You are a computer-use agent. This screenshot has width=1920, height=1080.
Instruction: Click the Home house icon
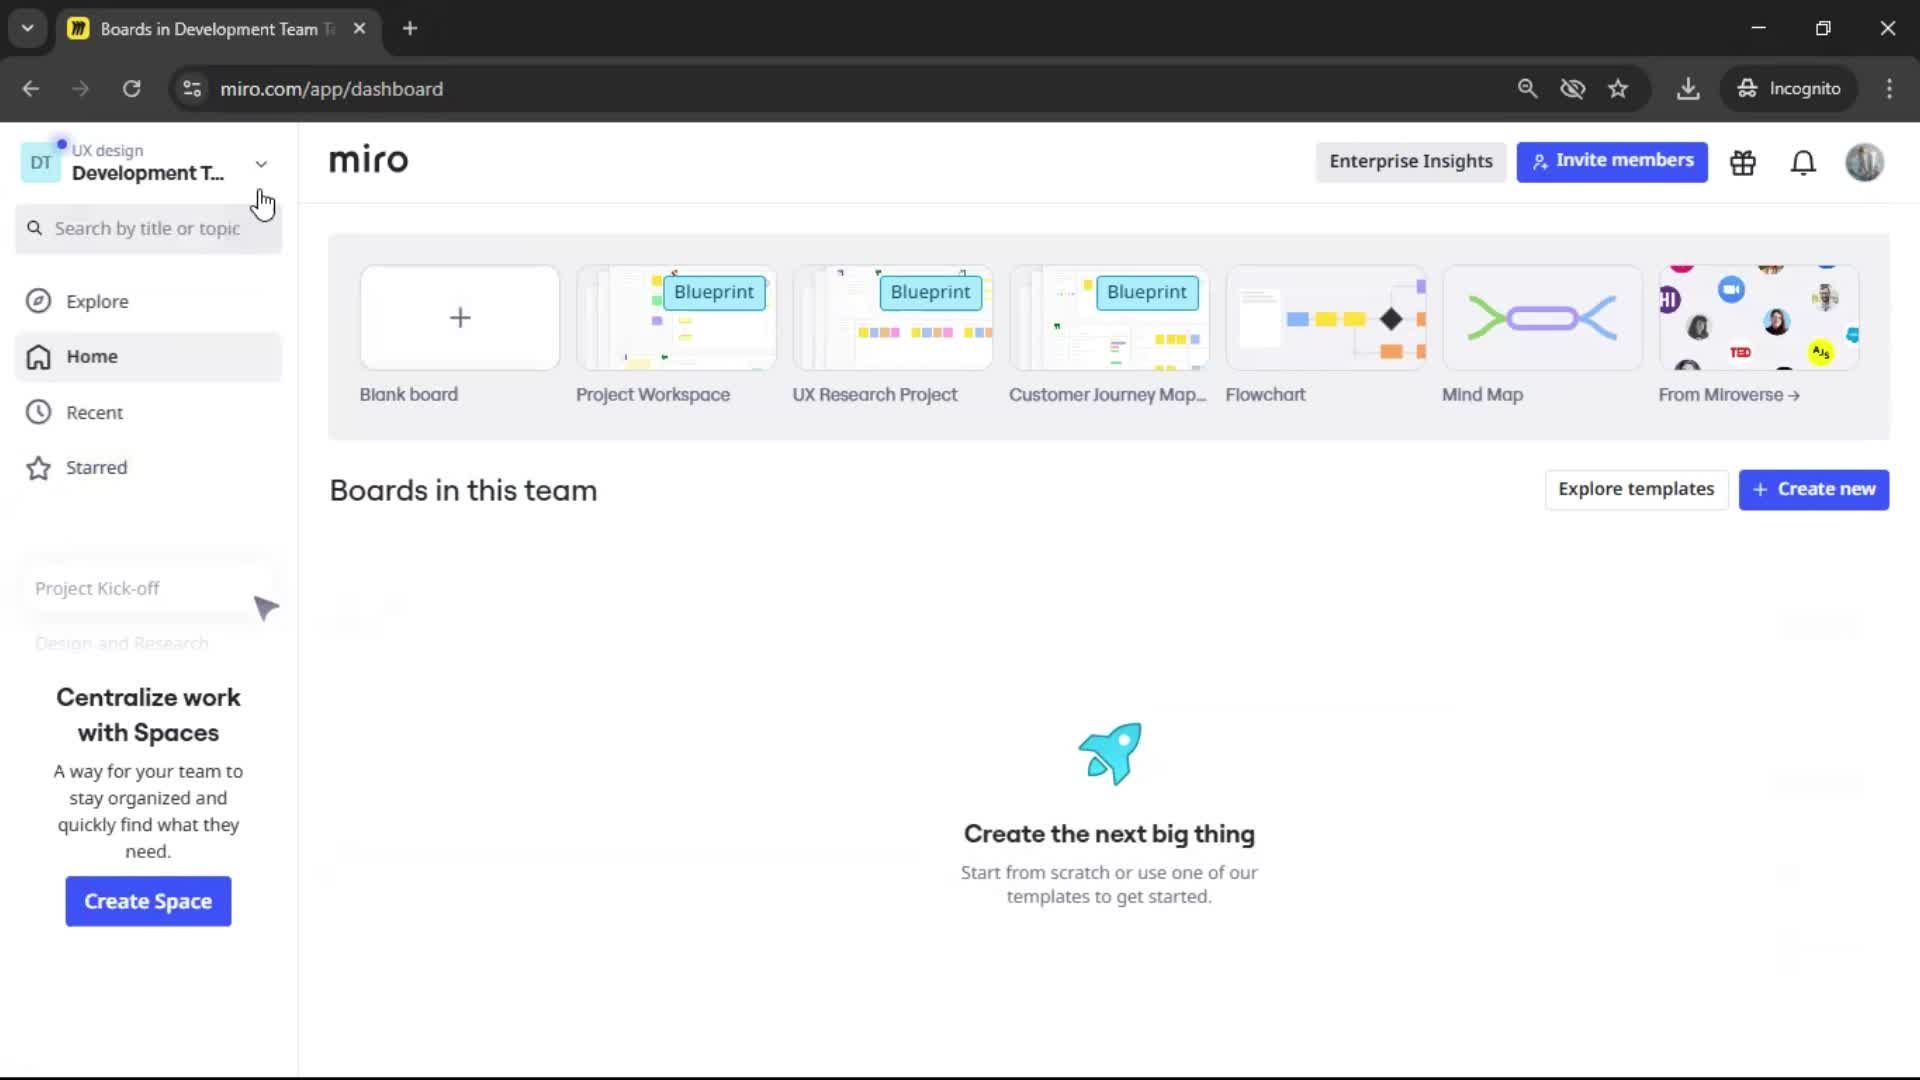(x=38, y=357)
